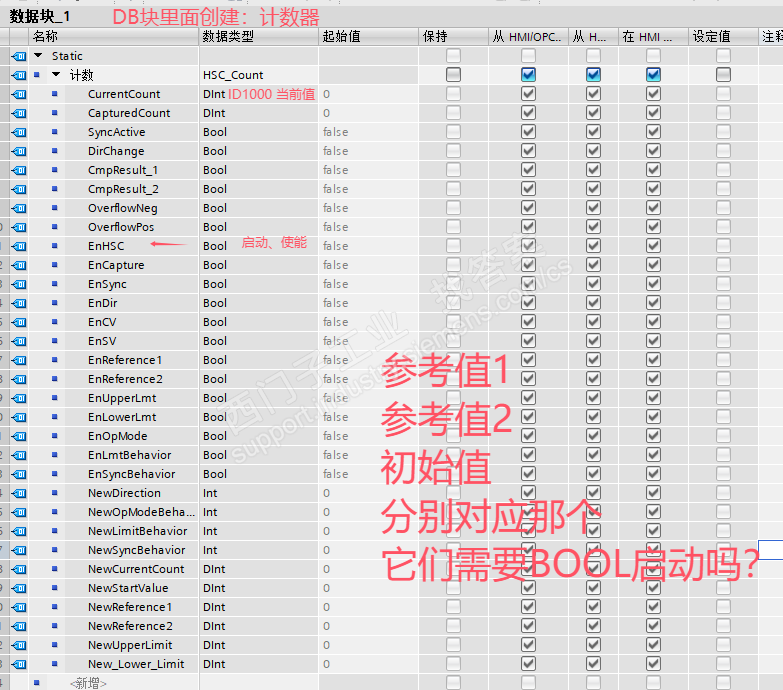Screen dimensions: 783x690
Task: Click the tag icon beside OverflowNeg
Action: (19, 208)
